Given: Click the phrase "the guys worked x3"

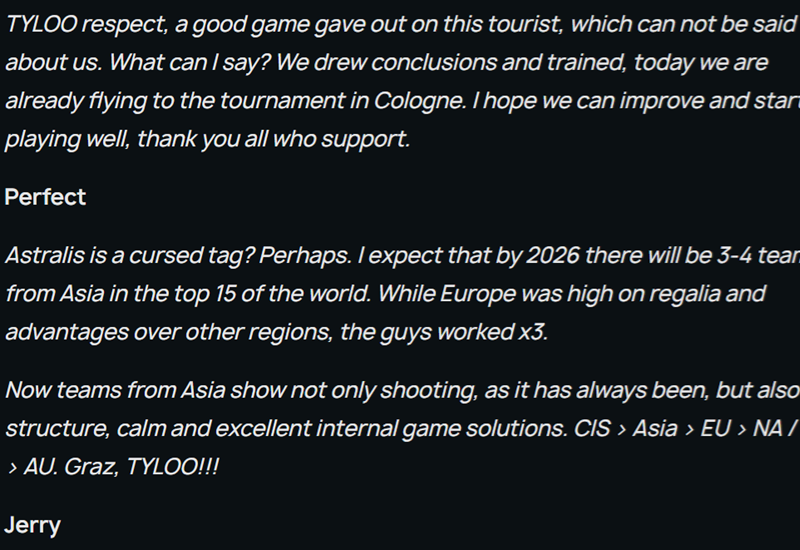Looking at the screenshot, I should [x=443, y=333].
